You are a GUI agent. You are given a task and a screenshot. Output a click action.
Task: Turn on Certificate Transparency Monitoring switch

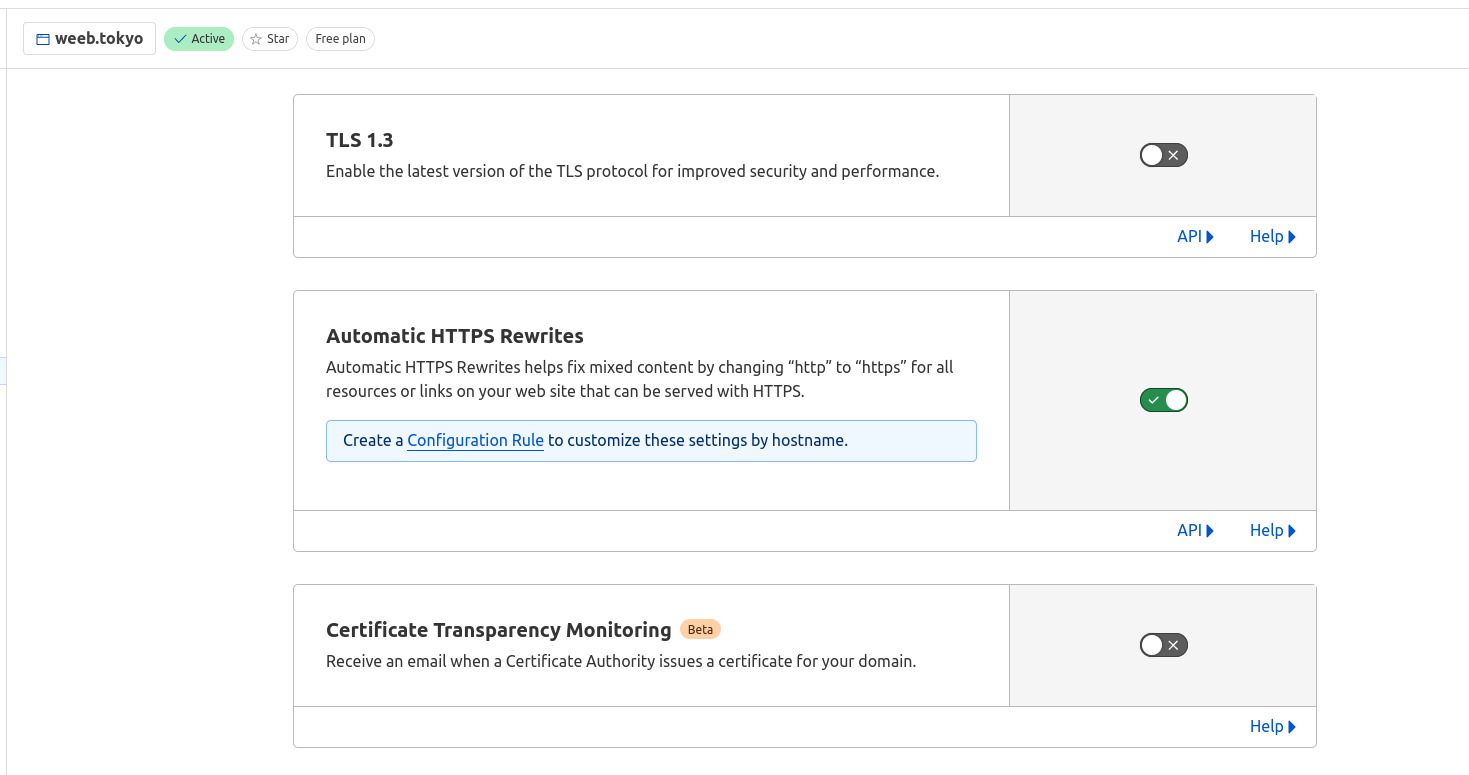coord(1163,645)
